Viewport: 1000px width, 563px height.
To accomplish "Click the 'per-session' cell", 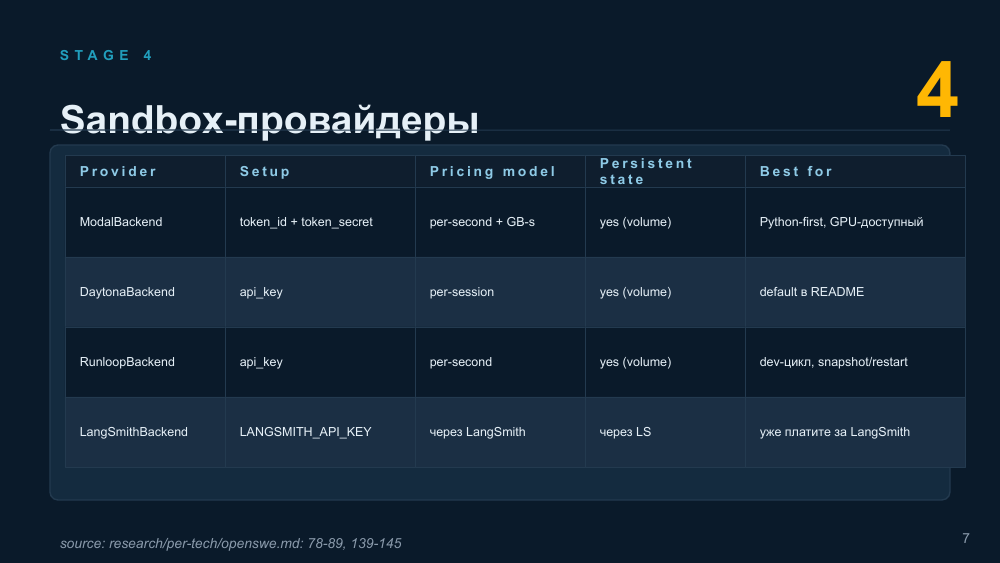I will (x=500, y=293).
